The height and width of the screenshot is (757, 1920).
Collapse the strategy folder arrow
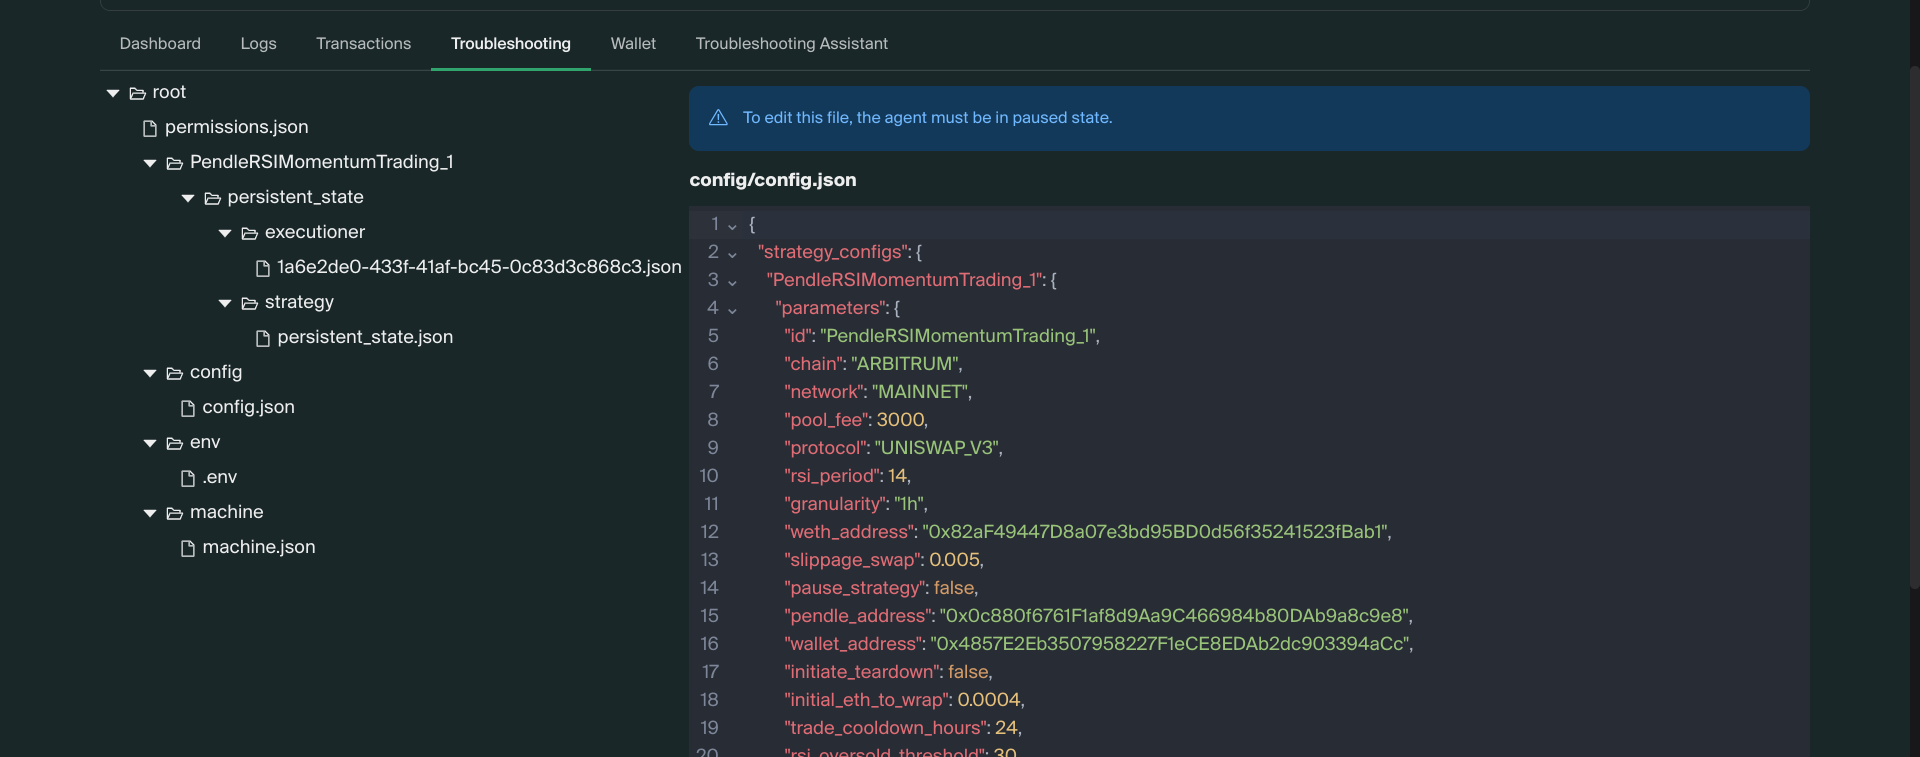225,303
